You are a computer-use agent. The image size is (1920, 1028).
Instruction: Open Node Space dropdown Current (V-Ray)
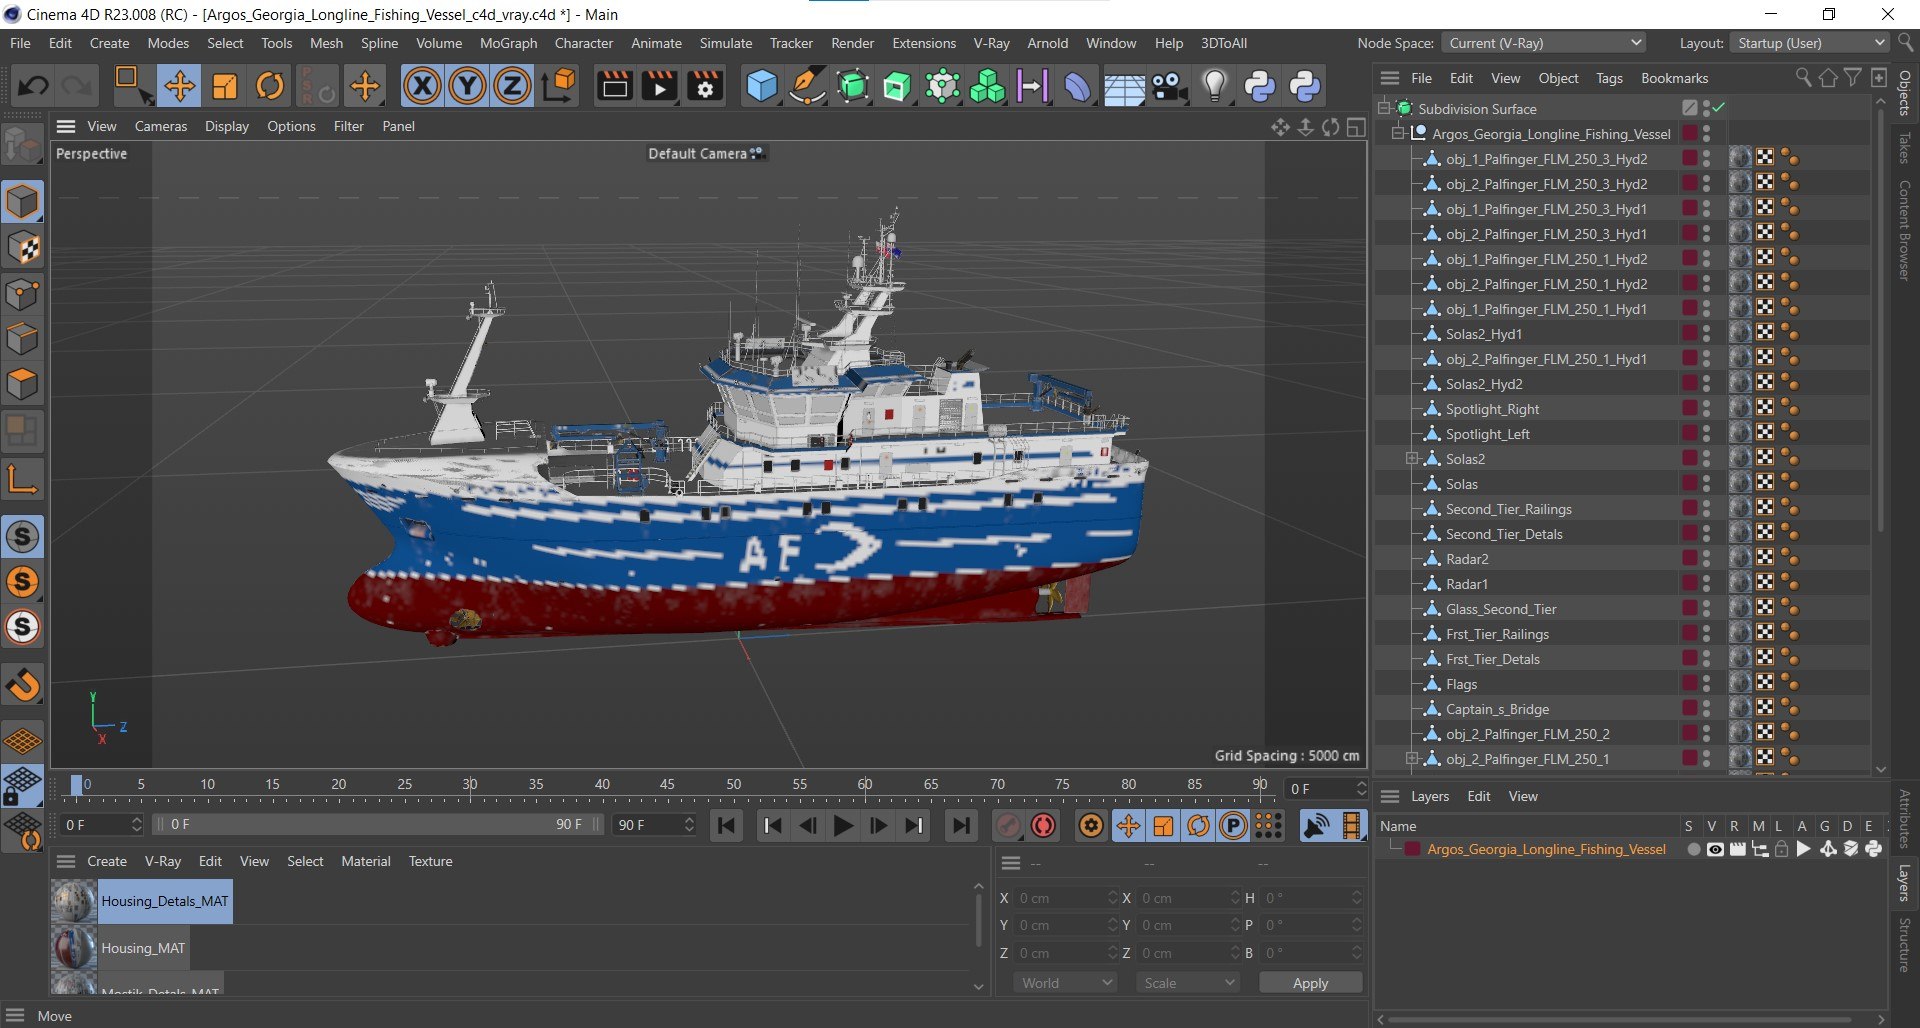point(1544,43)
